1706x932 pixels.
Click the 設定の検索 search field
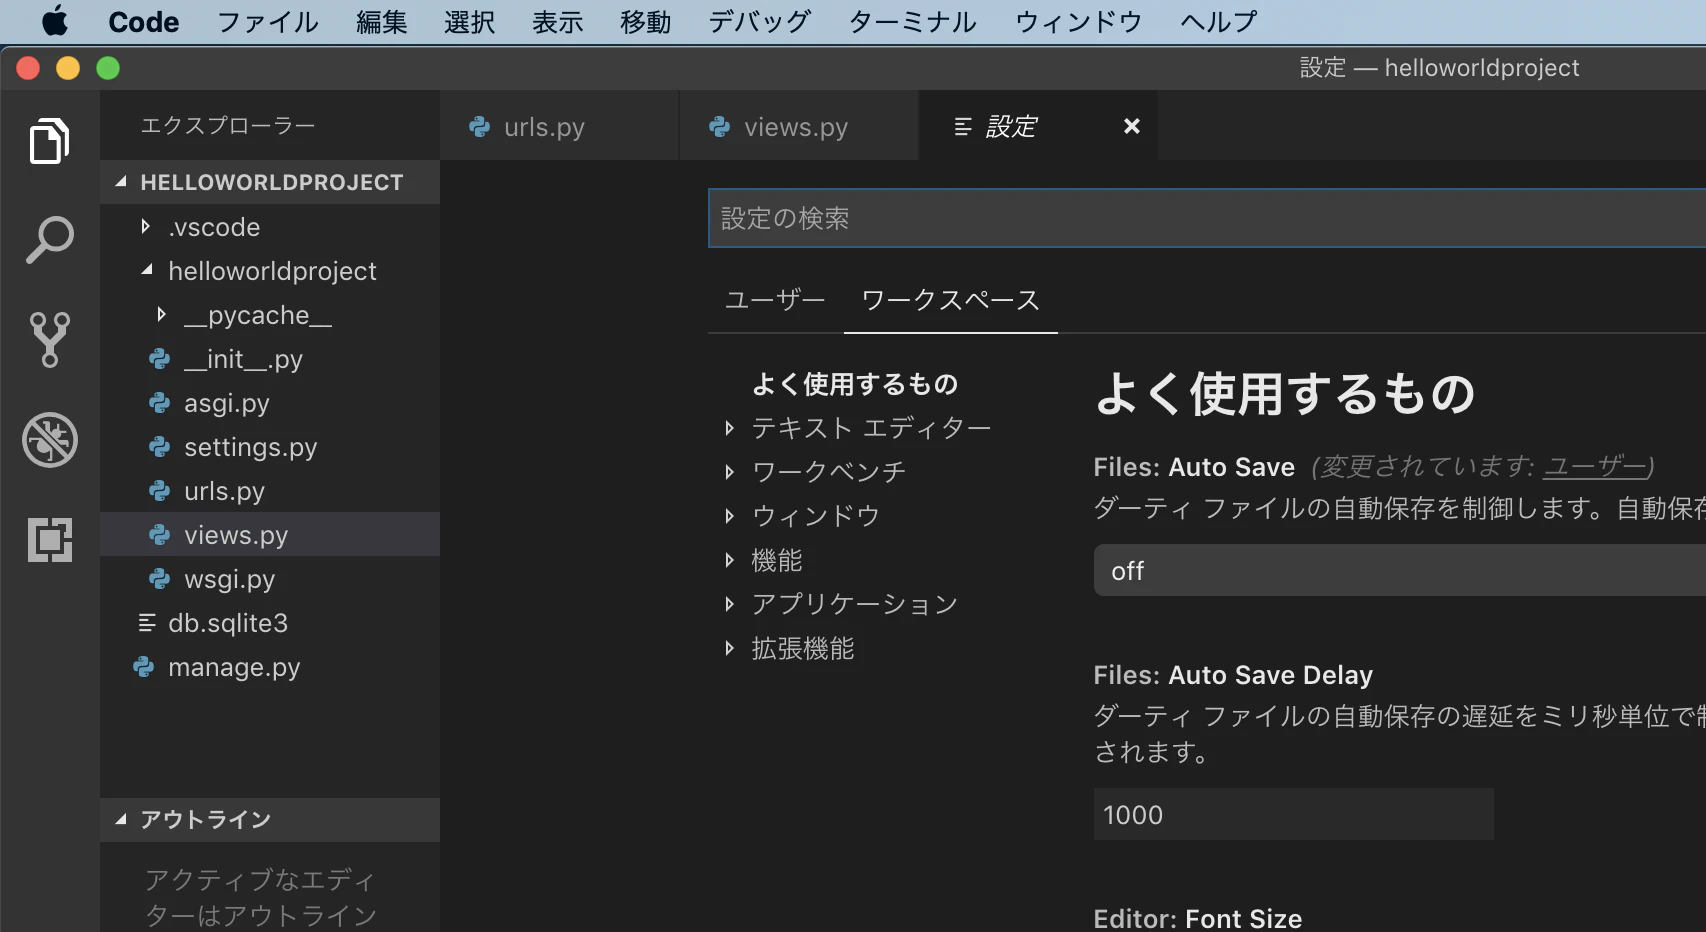point(1100,218)
